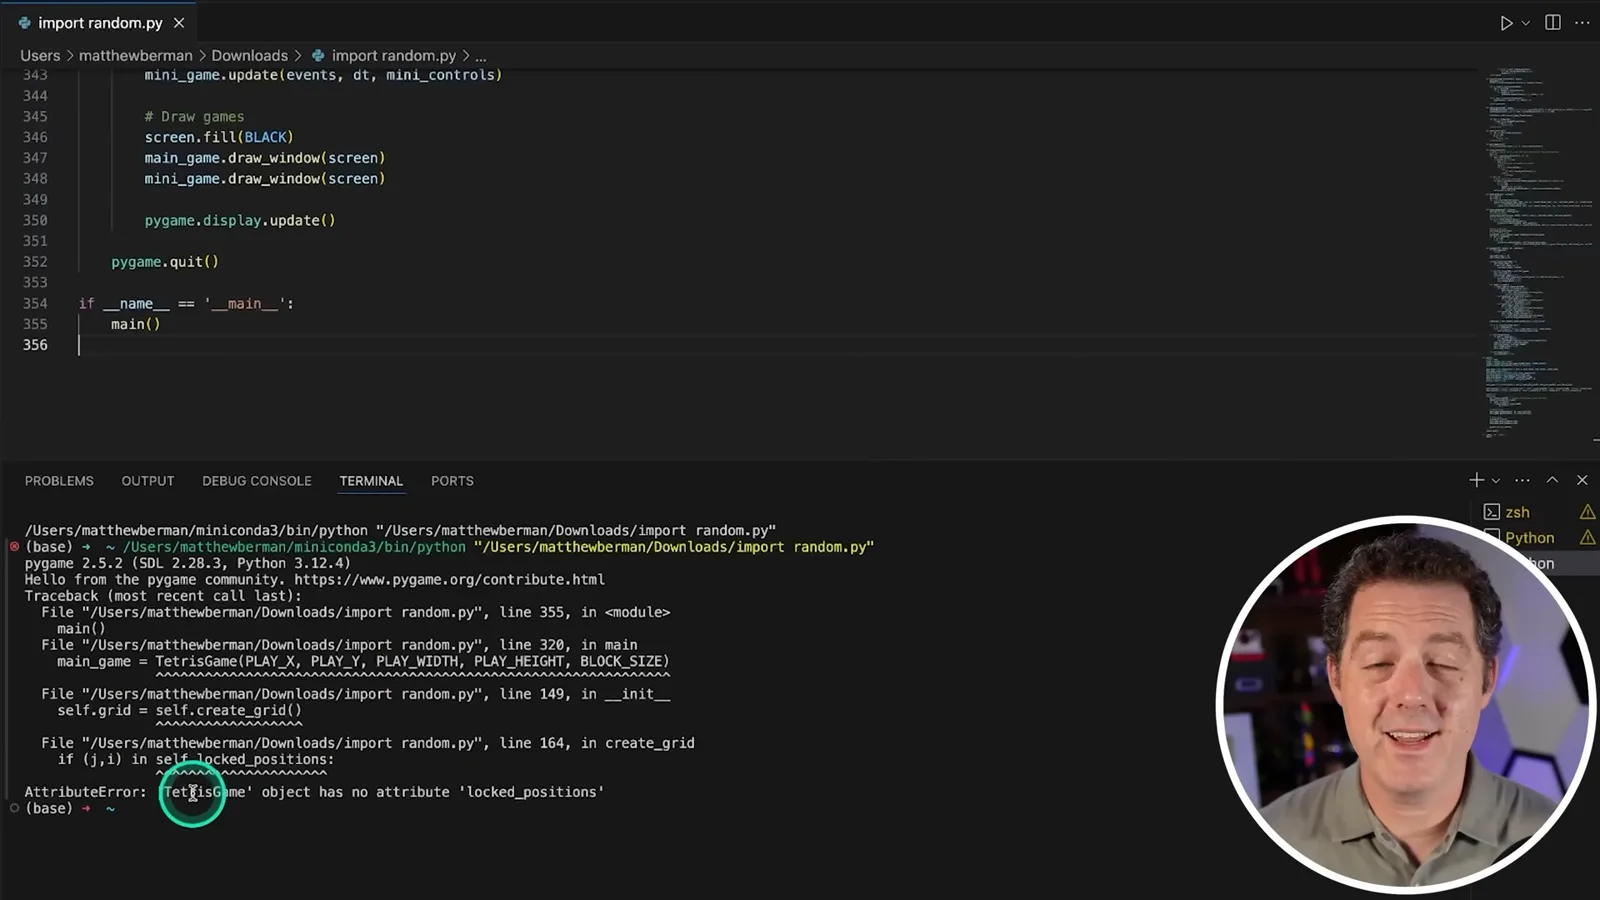Click main() call on line 355

[x=136, y=324]
